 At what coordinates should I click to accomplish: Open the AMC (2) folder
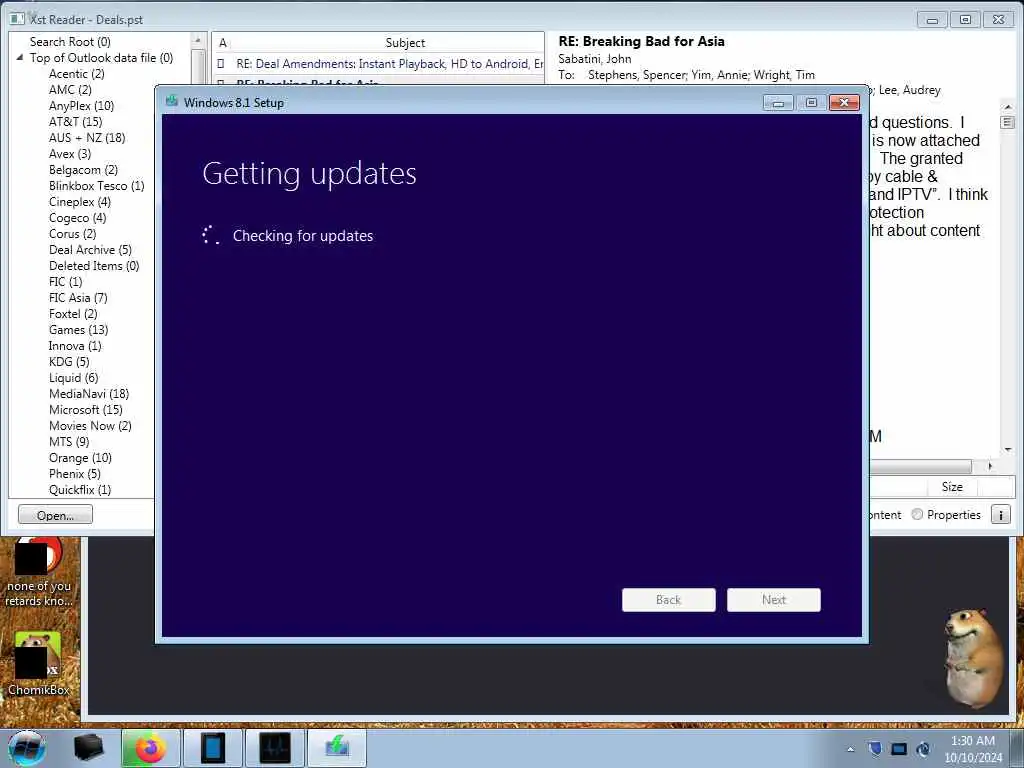point(70,89)
